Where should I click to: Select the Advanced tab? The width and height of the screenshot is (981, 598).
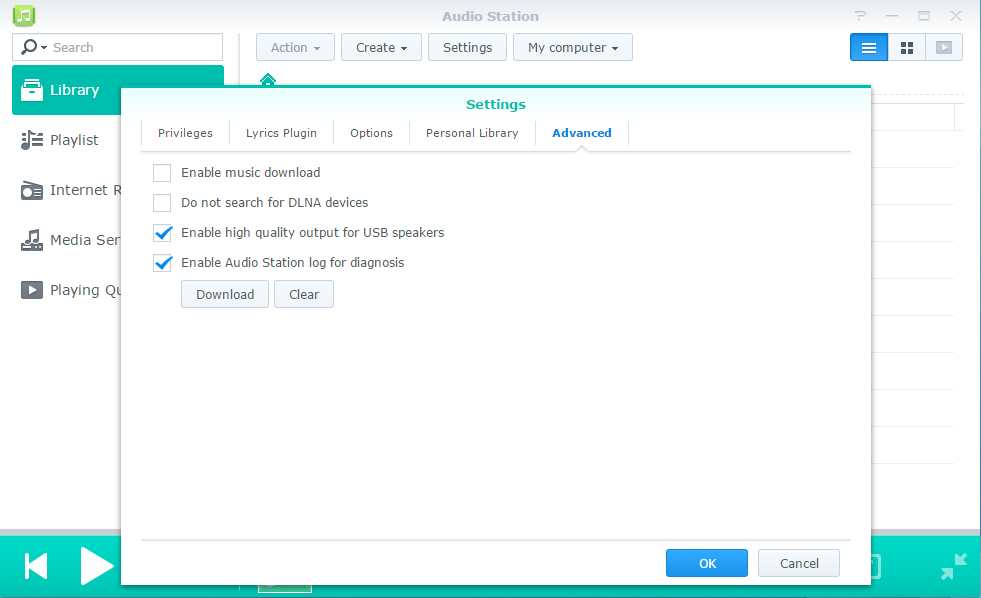582,133
